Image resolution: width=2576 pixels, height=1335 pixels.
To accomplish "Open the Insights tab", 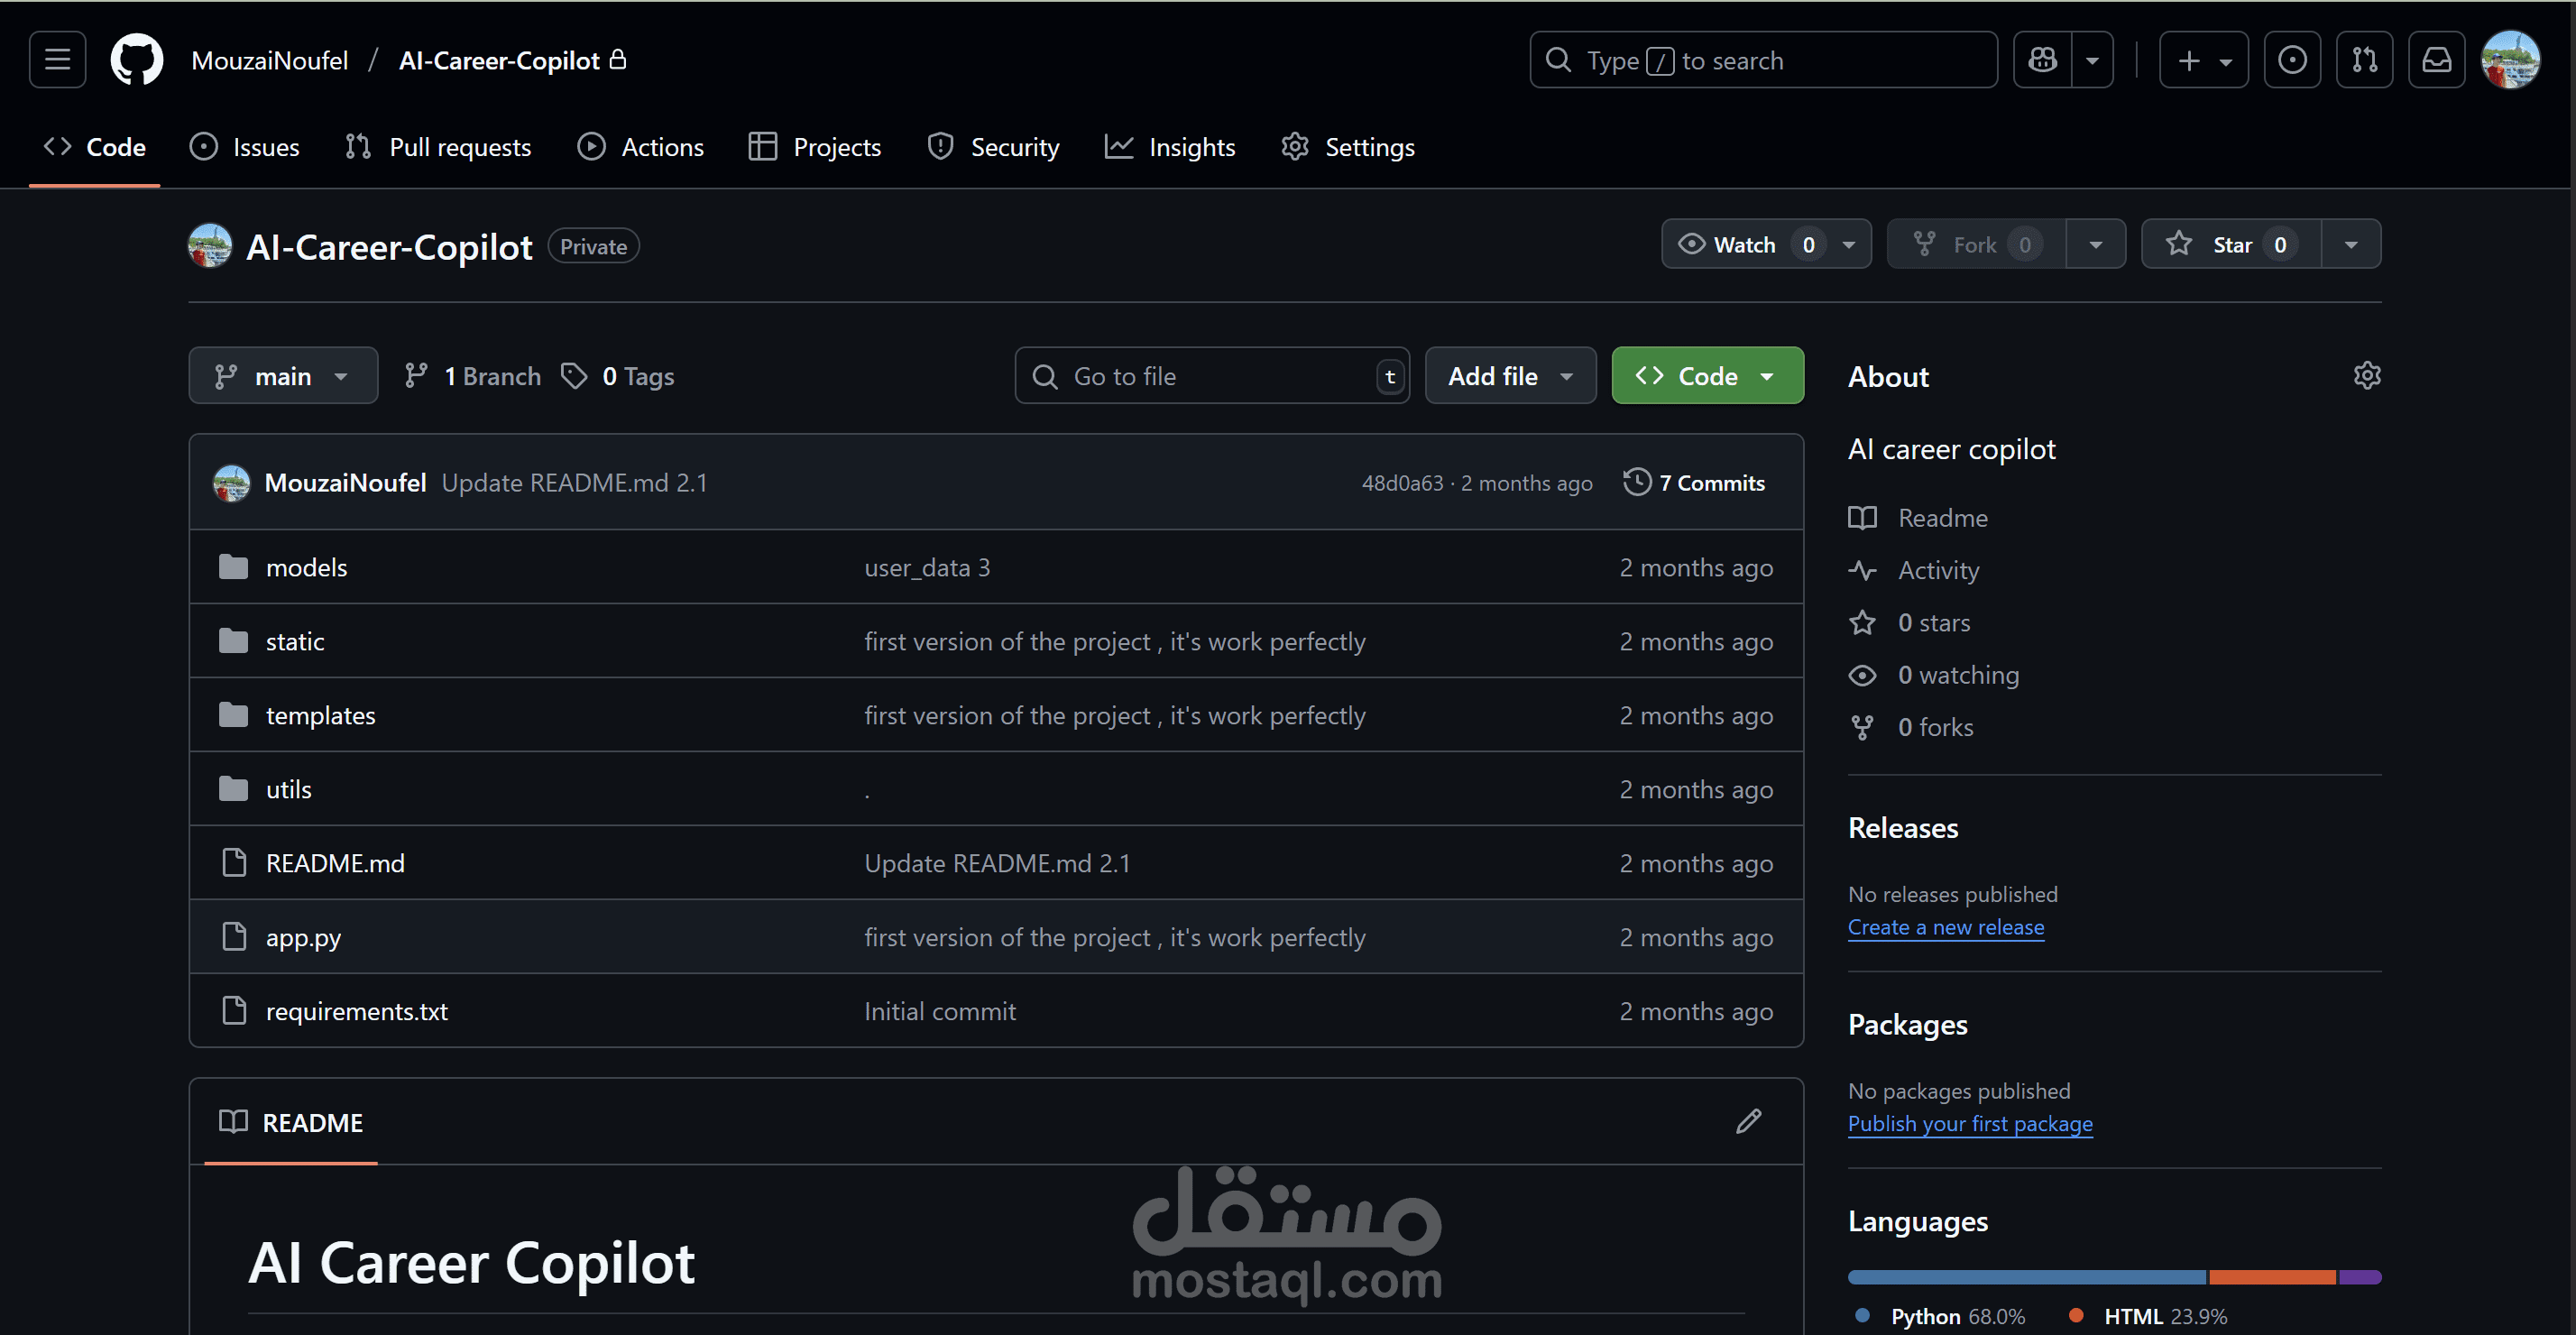I will coord(1170,147).
